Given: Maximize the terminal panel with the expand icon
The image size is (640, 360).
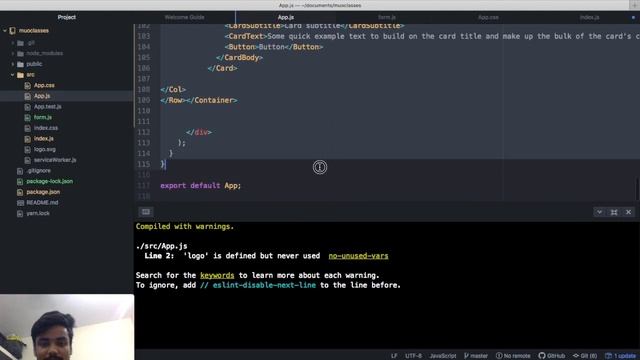Looking at the screenshot, I should [614, 212].
